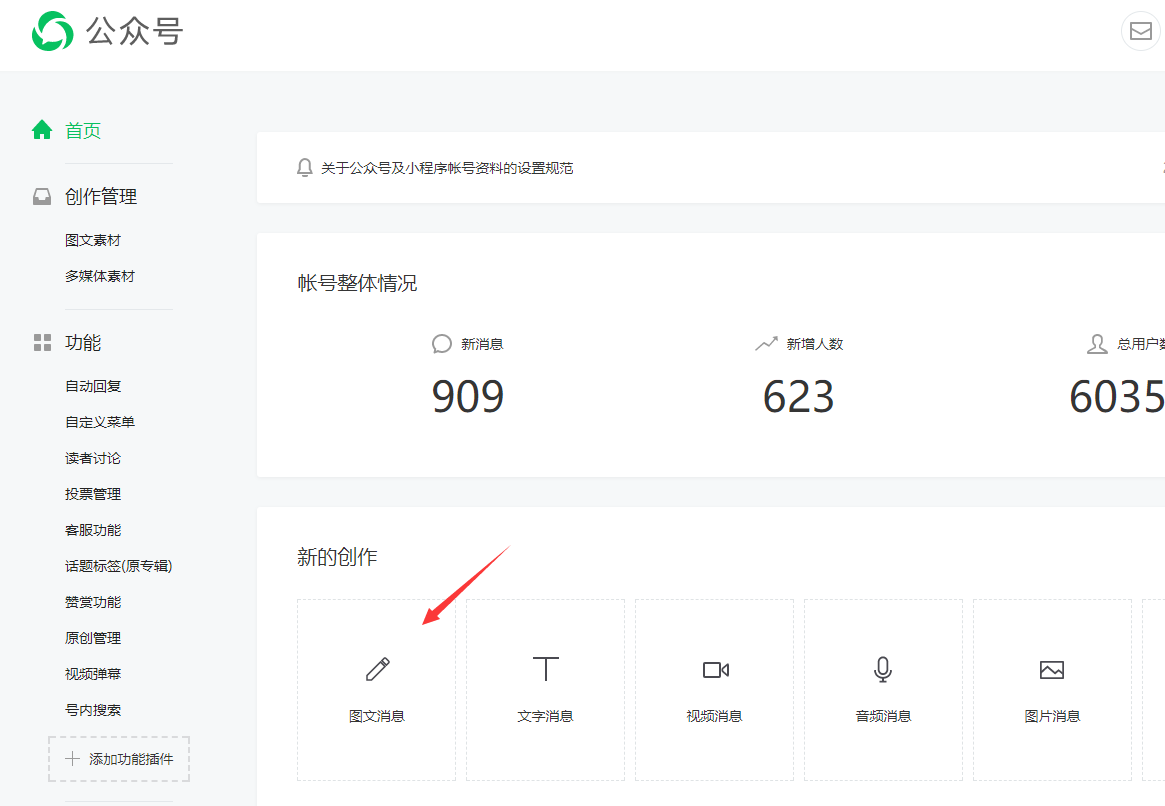Viewport: 1165px width, 806px height.
Task: Click the picture icon for 图片消息
Action: click(x=1052, y=668)
